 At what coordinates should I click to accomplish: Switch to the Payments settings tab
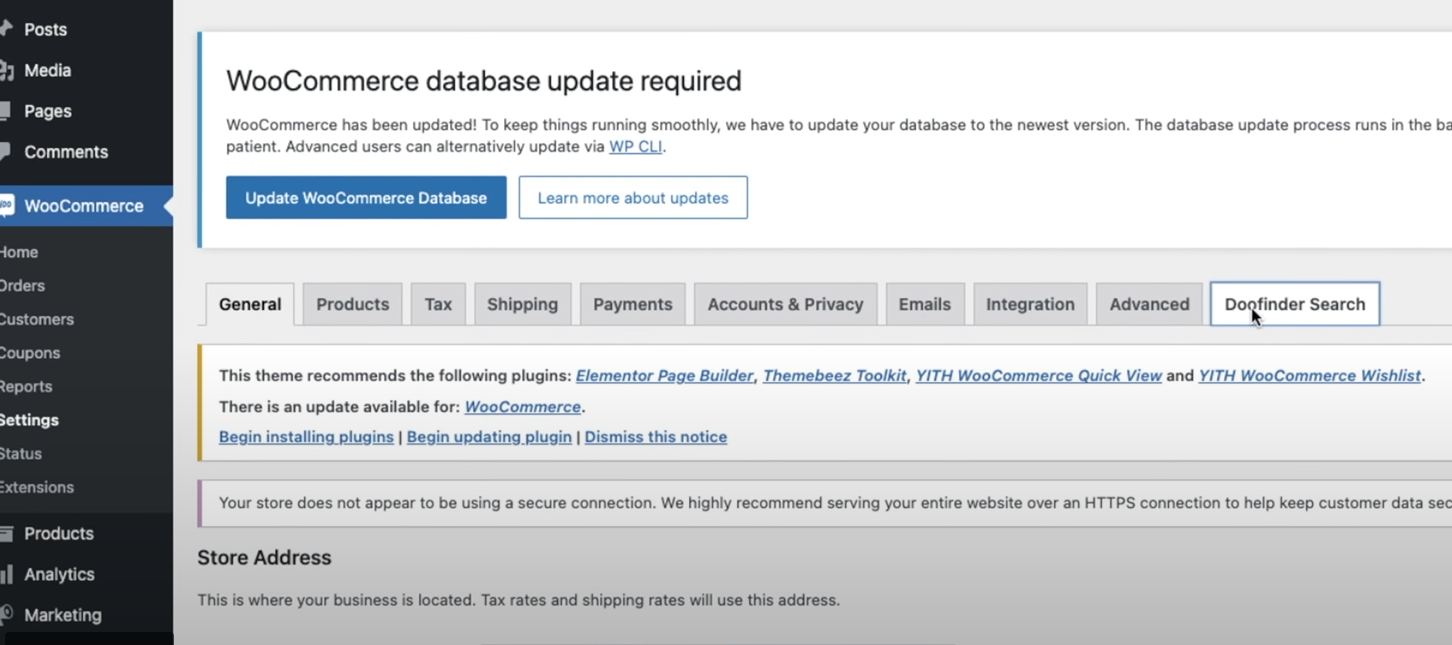point(633,304)
